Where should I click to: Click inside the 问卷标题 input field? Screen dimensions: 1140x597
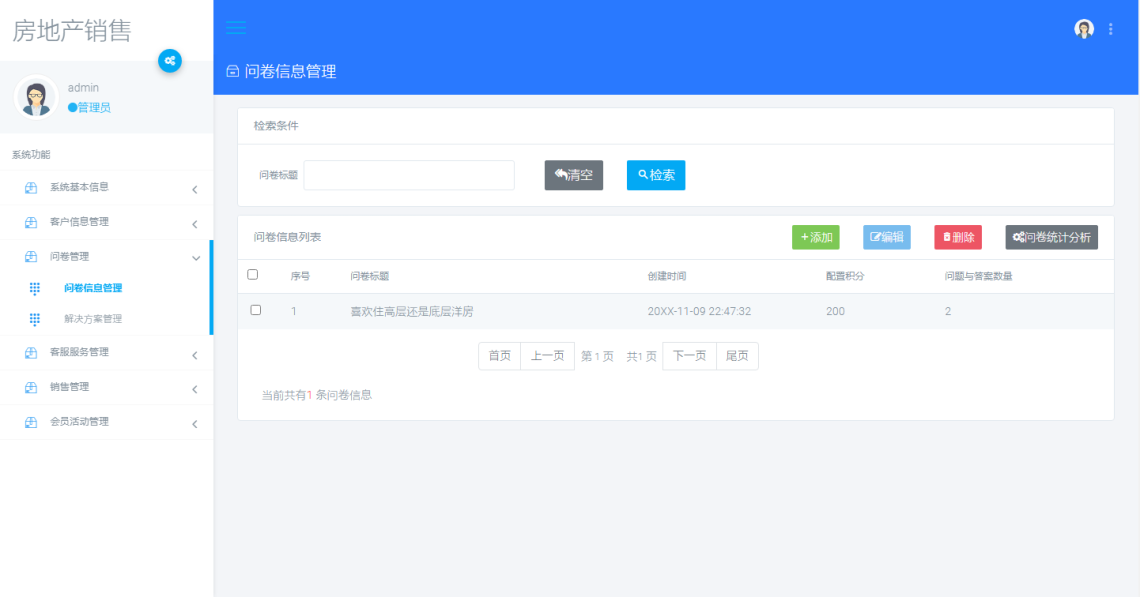408,175
